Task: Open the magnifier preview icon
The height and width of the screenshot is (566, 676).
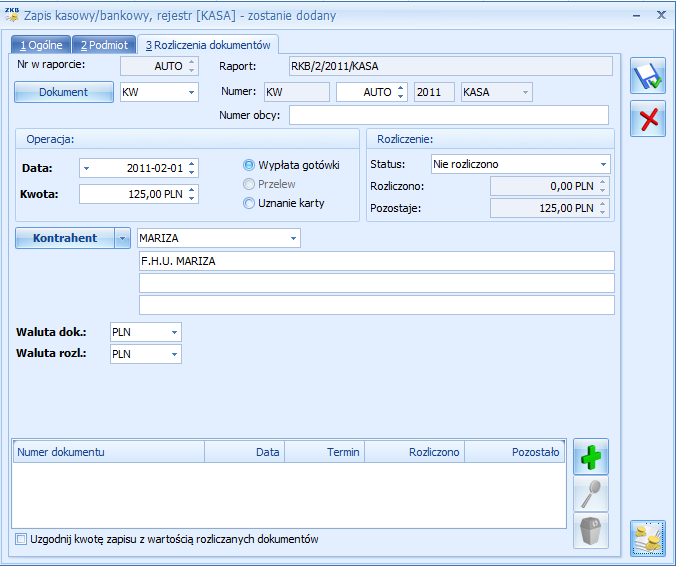Action: (x=591, y=494)
